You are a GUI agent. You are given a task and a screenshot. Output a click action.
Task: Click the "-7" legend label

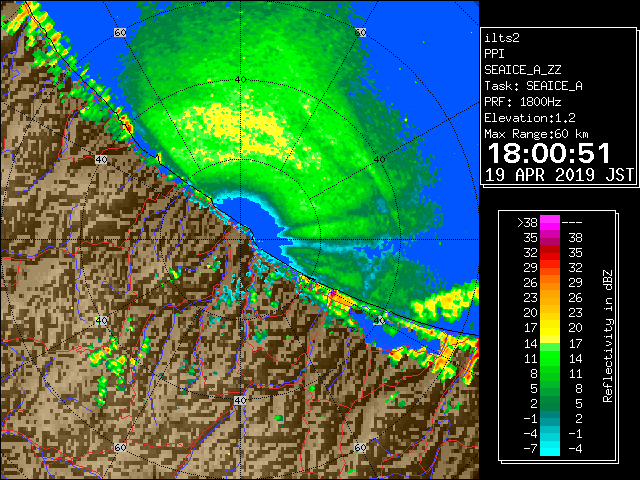530,449
